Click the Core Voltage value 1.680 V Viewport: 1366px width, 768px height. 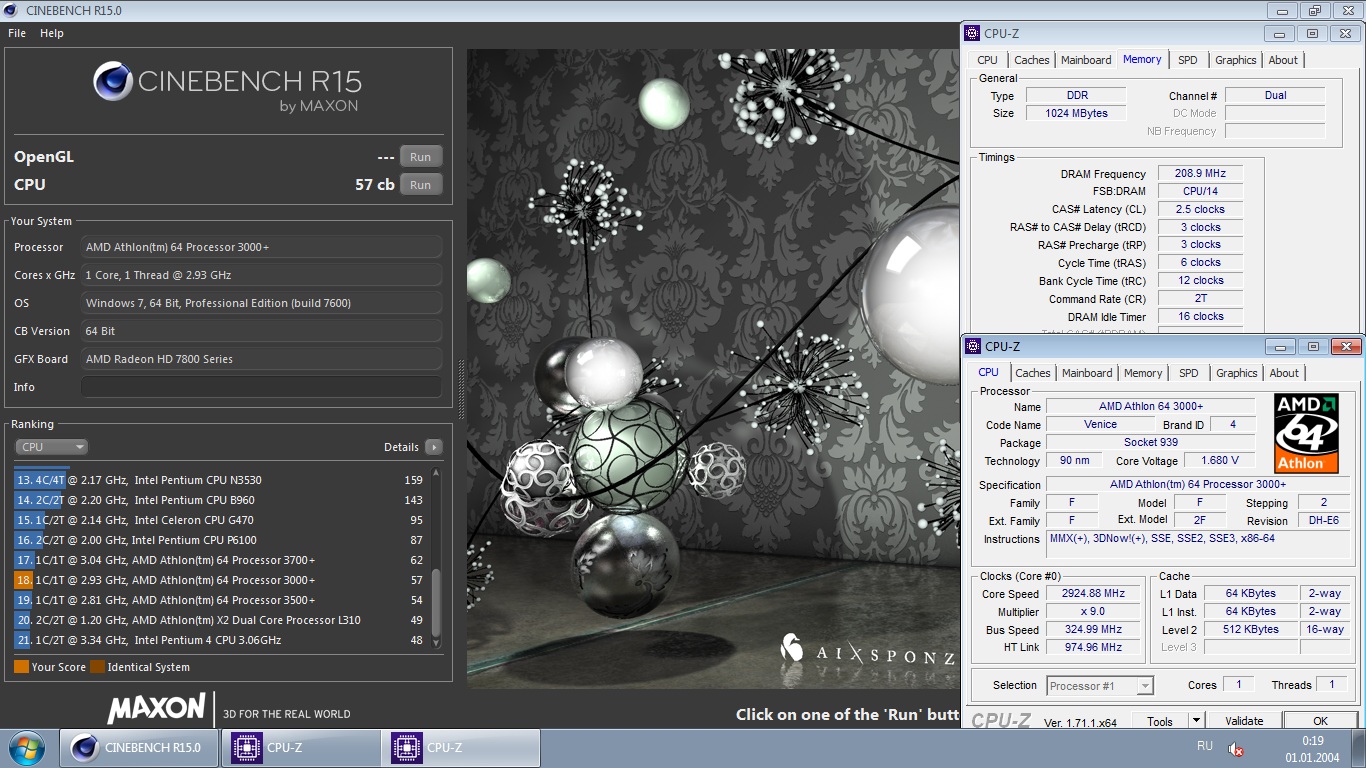pyautogui.click(x=1219, y=460)
